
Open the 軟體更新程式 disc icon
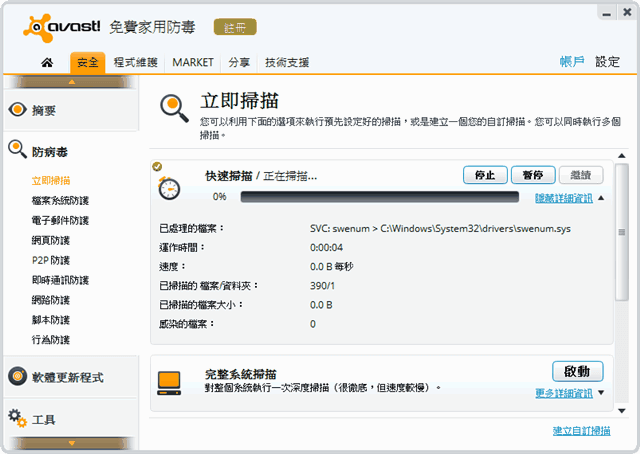coord(18,376)
